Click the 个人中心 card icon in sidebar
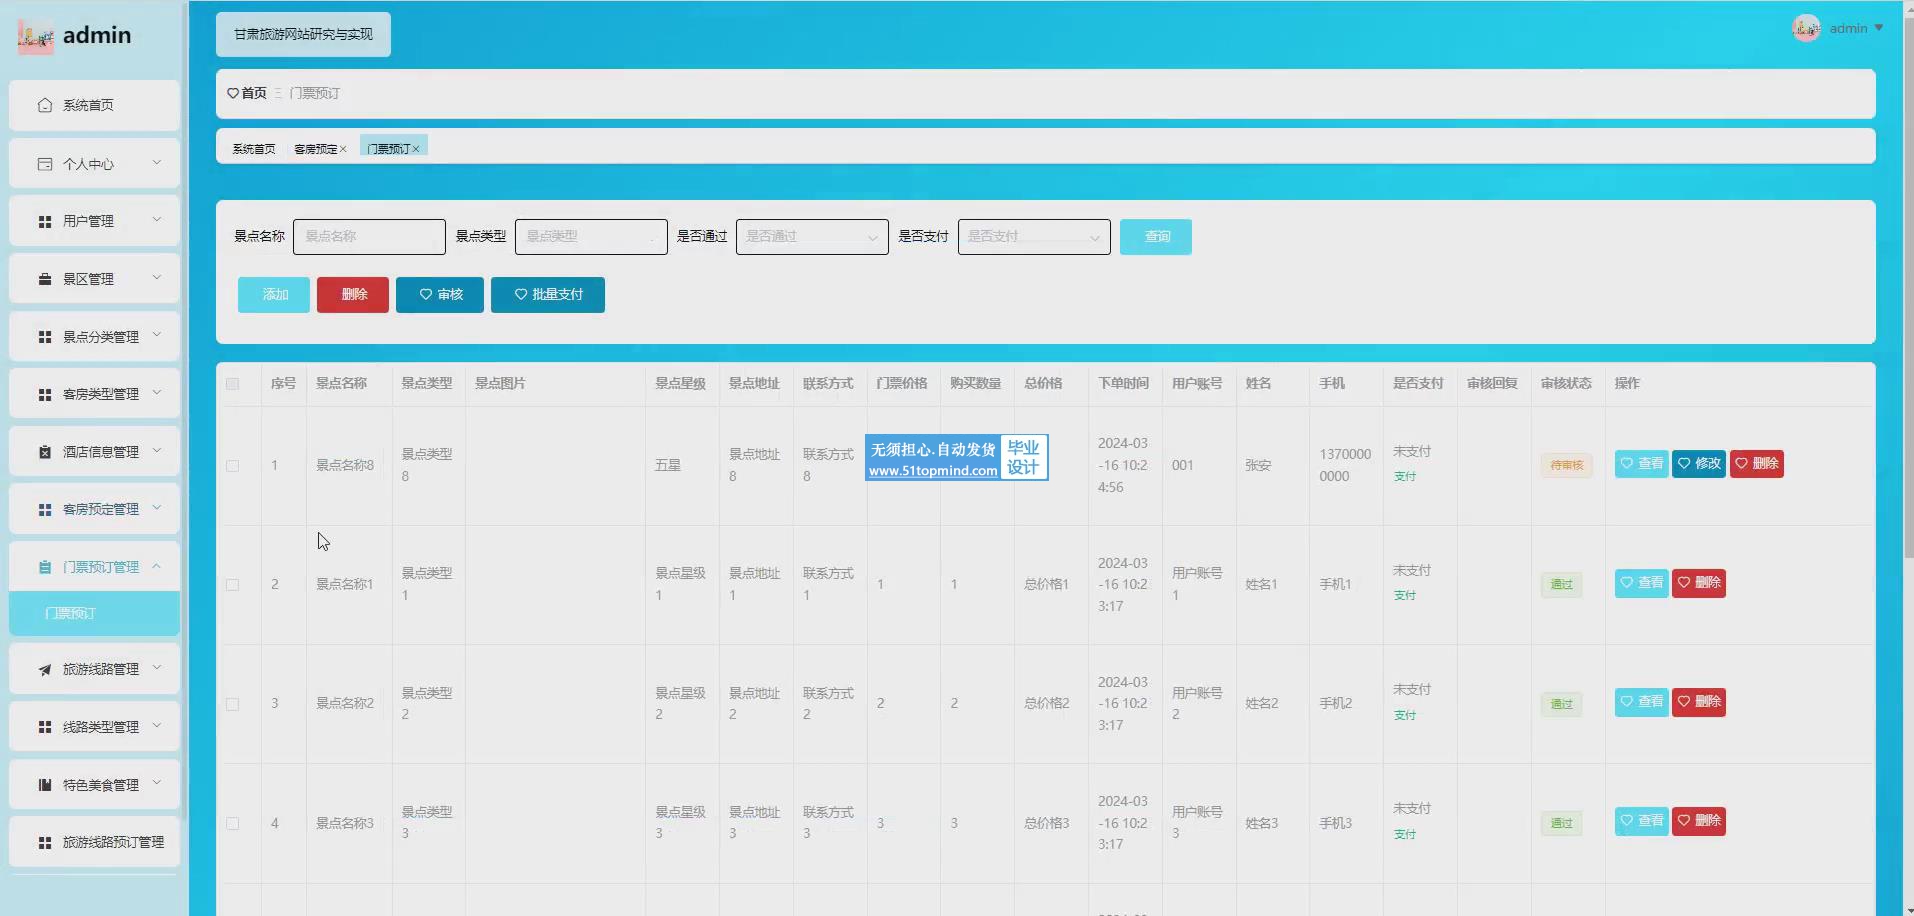1914x916 pixels. 45,164
